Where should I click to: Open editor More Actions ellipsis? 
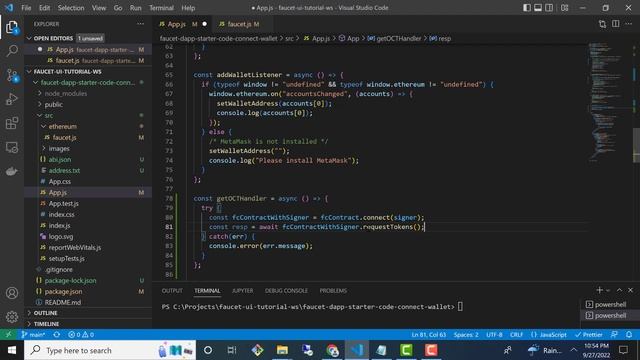pyautogui.click(x=629, y=24)
